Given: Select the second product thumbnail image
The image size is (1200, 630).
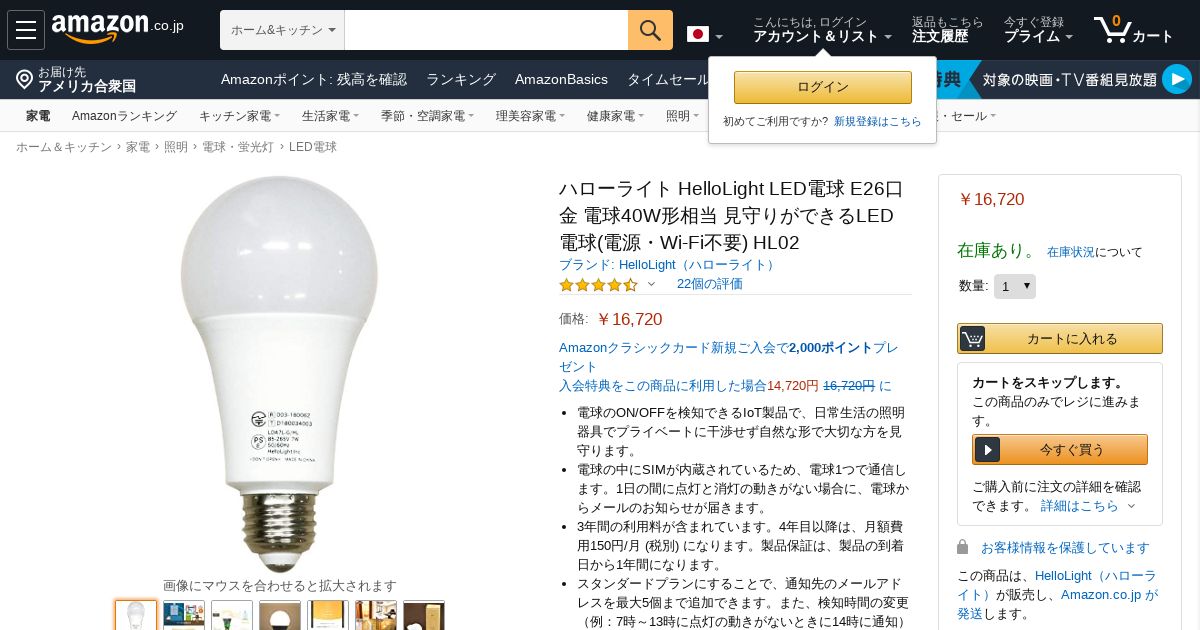Looking at the screenshot, I should pyautogui.click(x=184, y=616).
